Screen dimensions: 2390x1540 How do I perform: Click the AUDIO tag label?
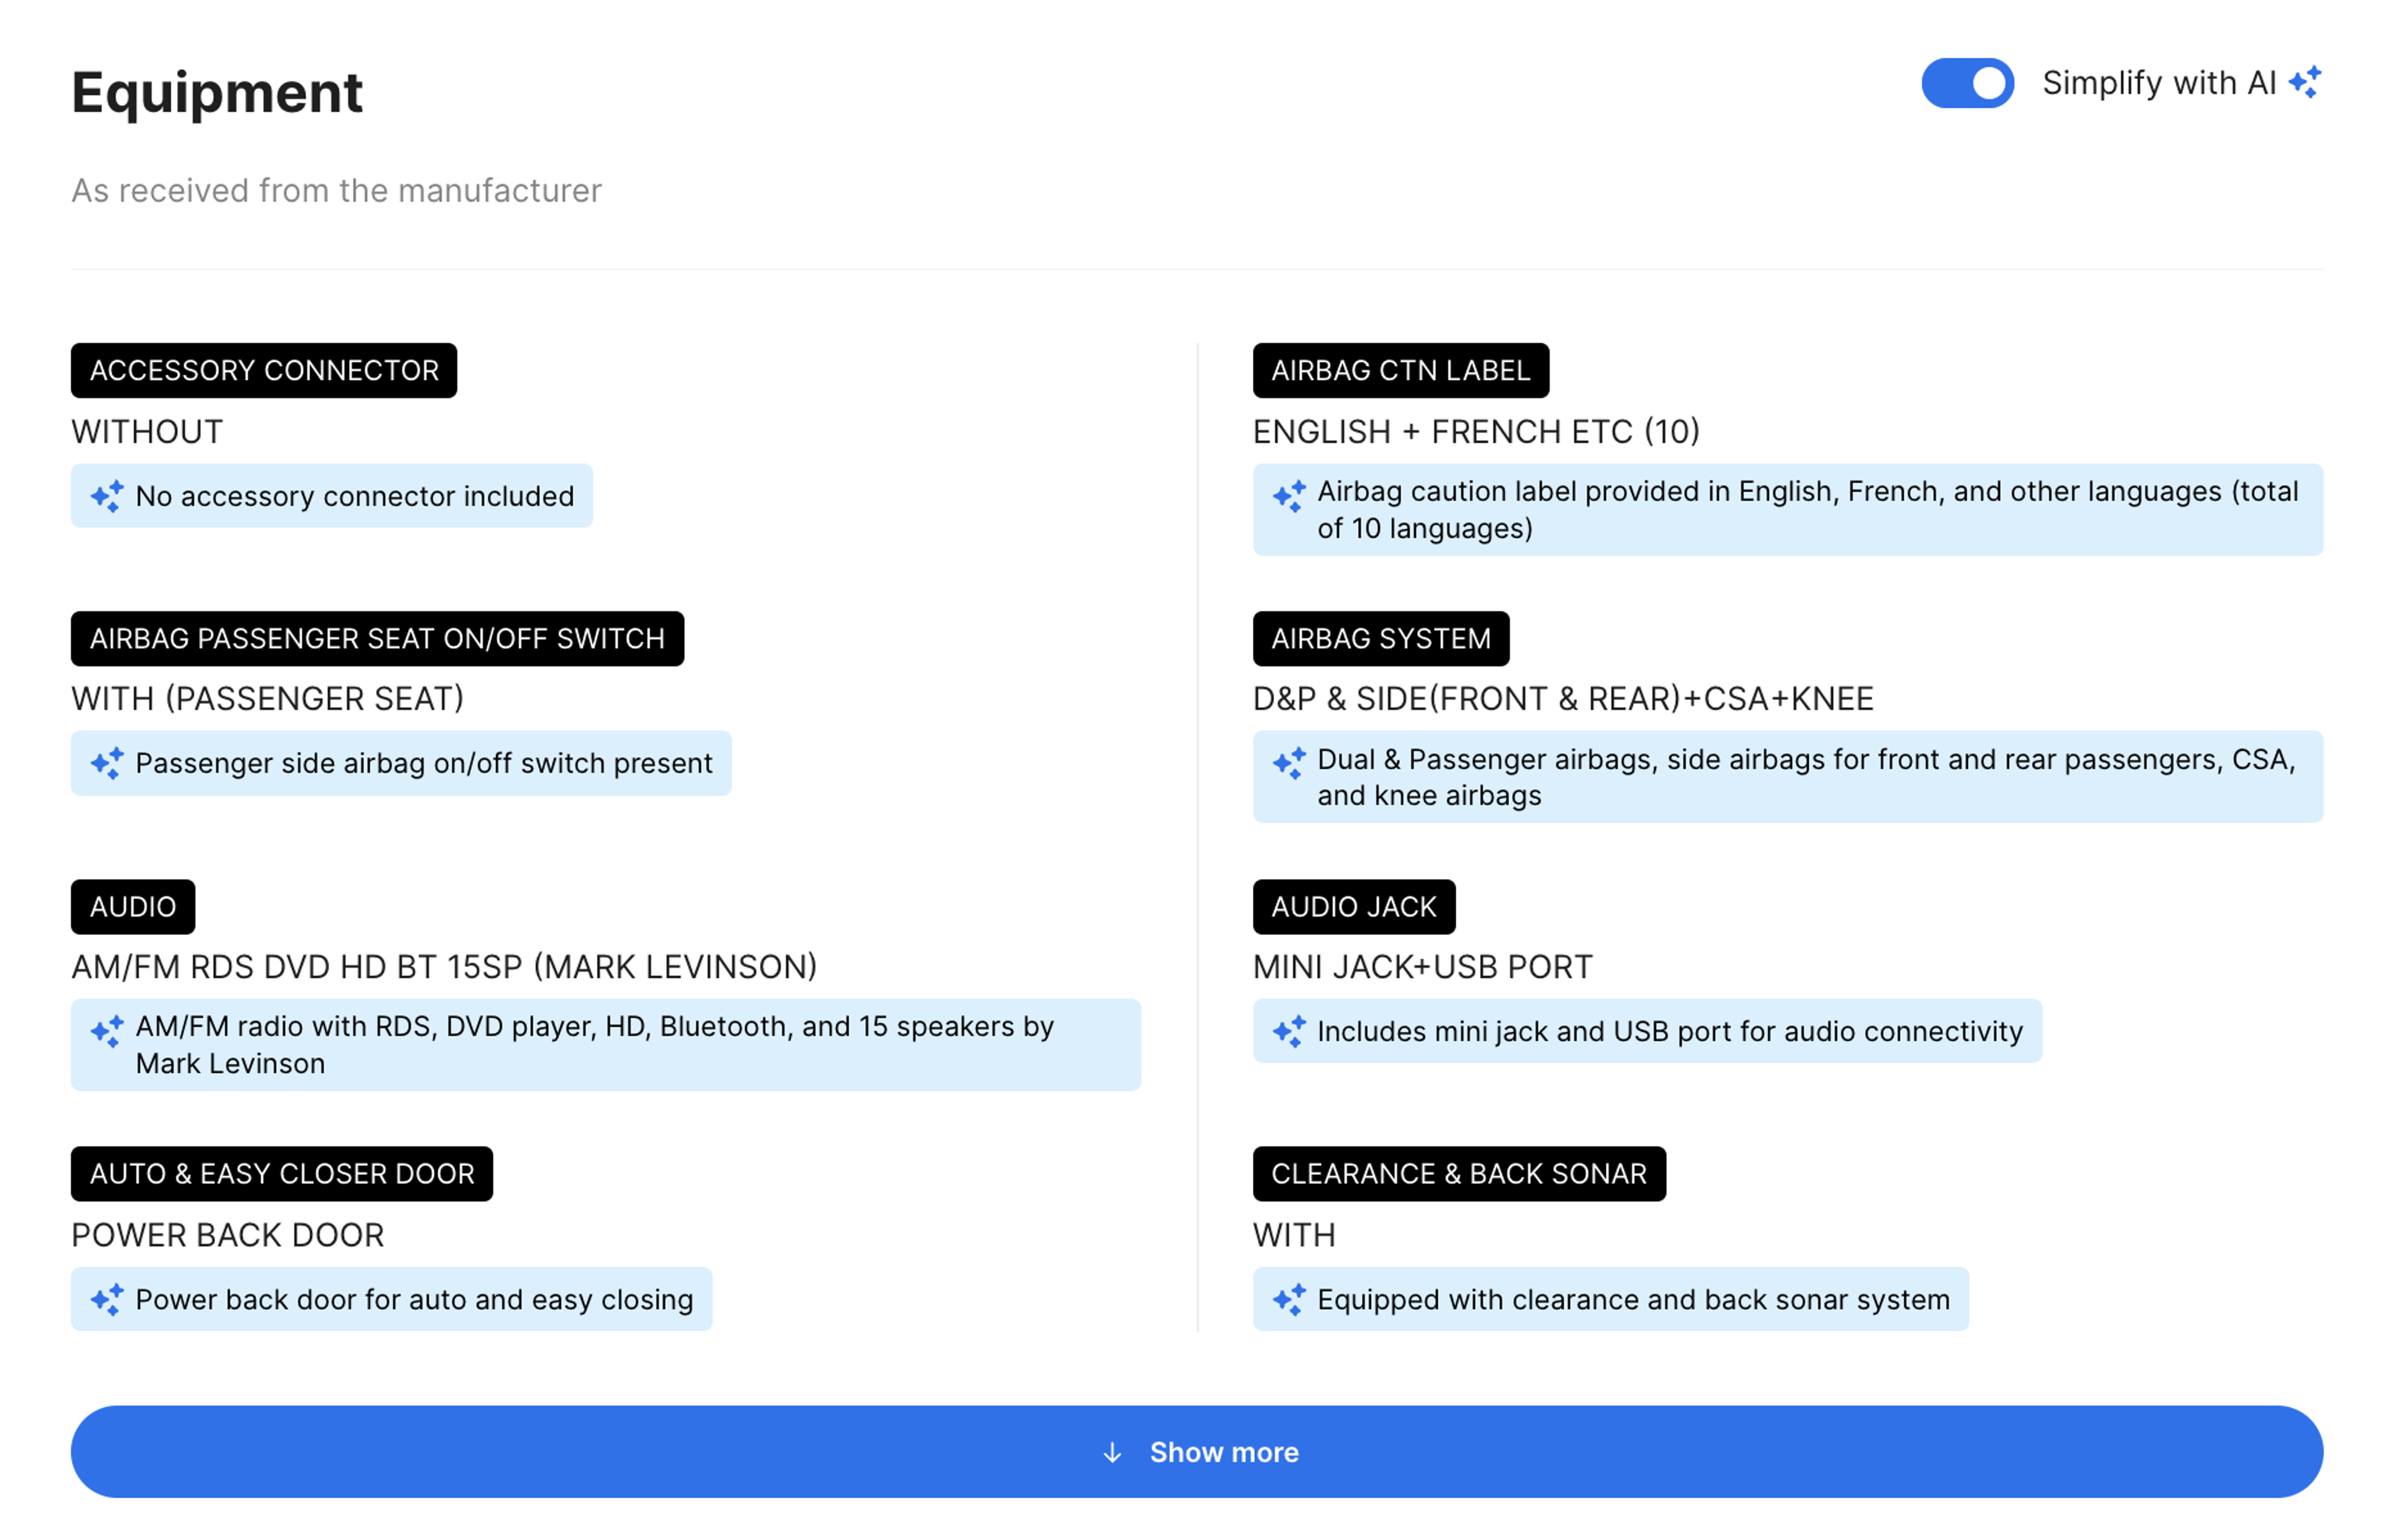133,906
